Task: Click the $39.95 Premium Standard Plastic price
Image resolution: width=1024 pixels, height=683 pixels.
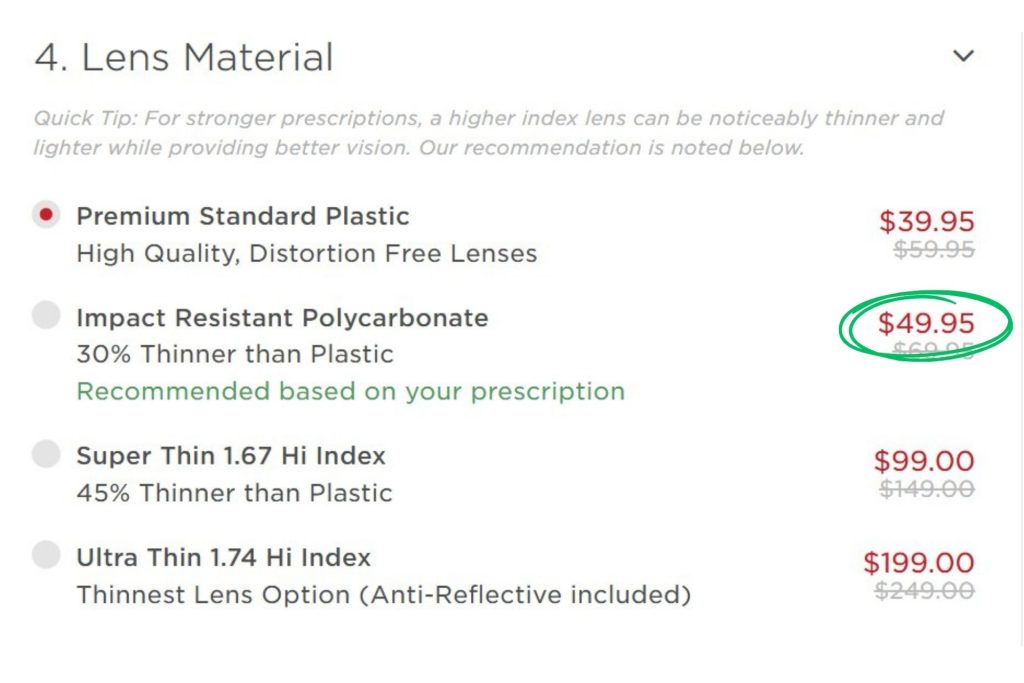Action: [x=929, y=221]
